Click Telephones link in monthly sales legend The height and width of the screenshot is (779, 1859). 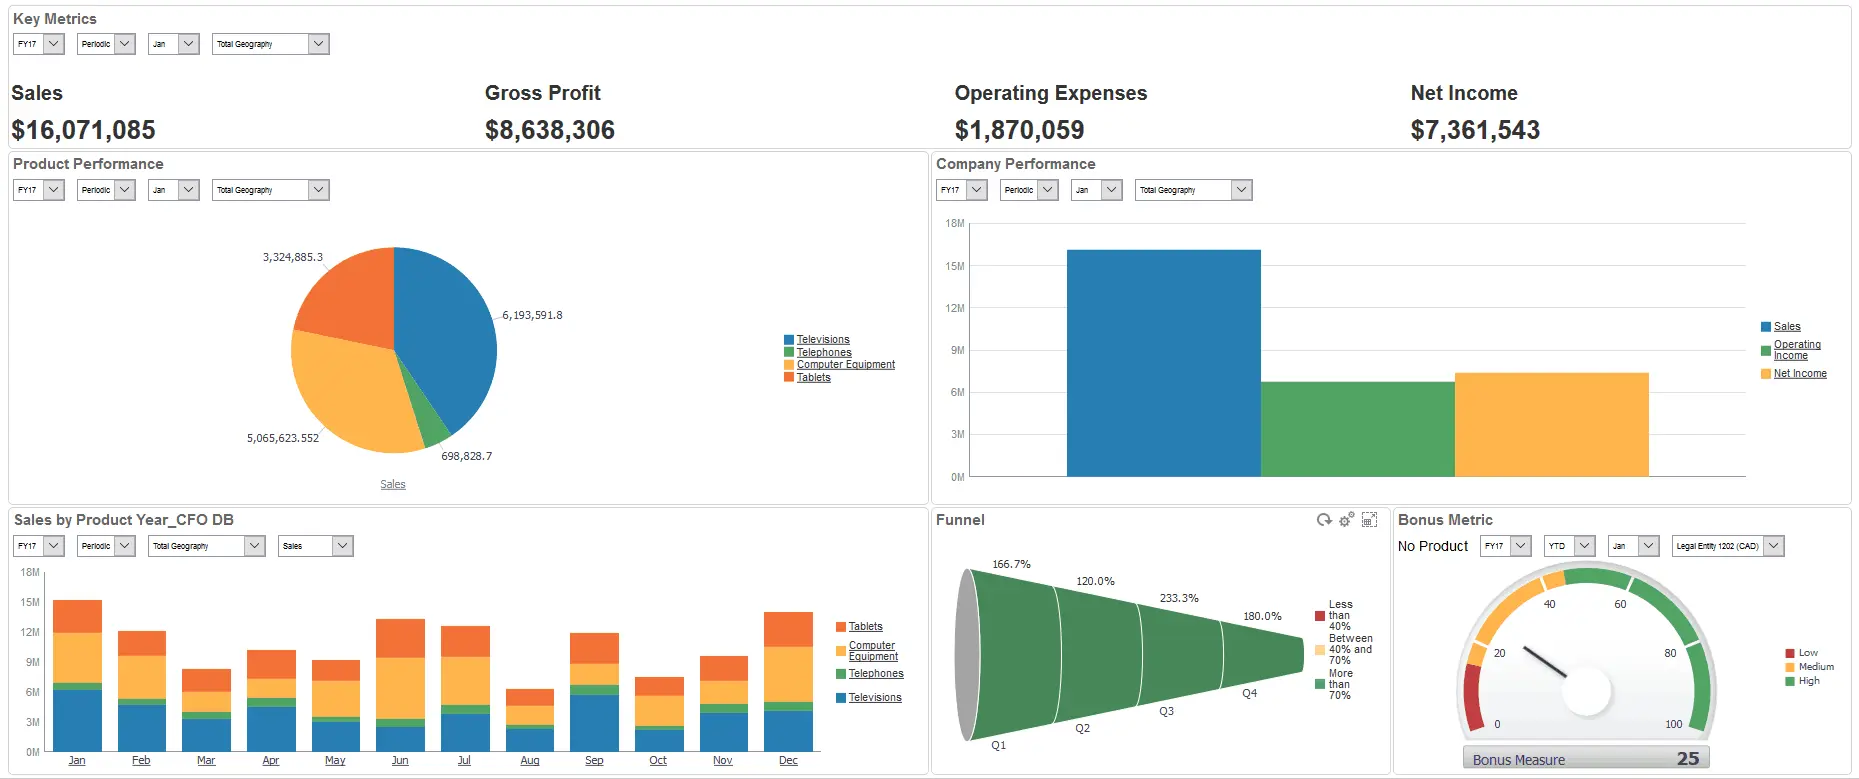(876, 674)
